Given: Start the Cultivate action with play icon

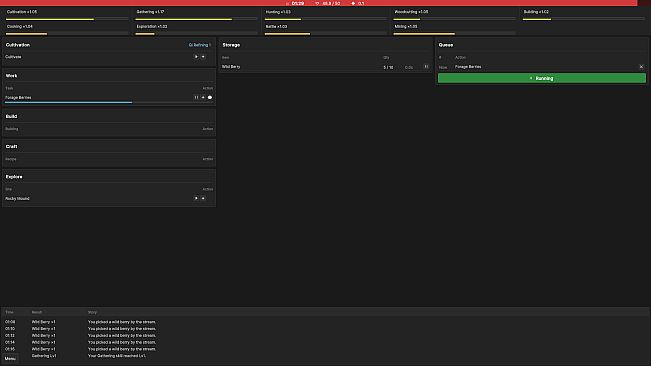Looking at the screenshot, I should click(x=196, y=56).
